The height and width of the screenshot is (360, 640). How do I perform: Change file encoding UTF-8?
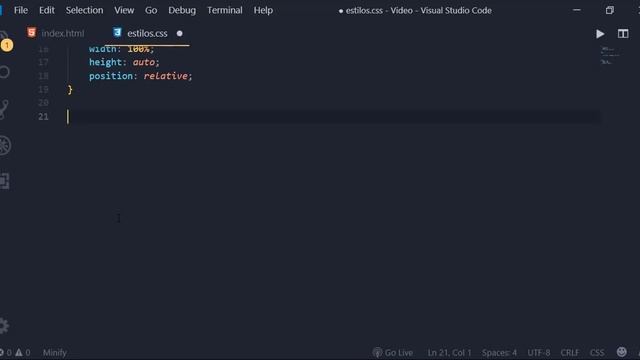click(x=539, y=352)
